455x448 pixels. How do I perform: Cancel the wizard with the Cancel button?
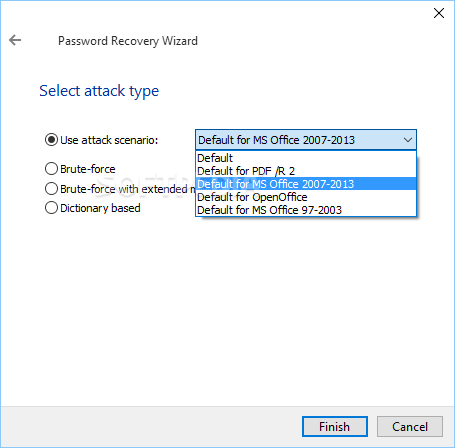(x=410, y=426)
